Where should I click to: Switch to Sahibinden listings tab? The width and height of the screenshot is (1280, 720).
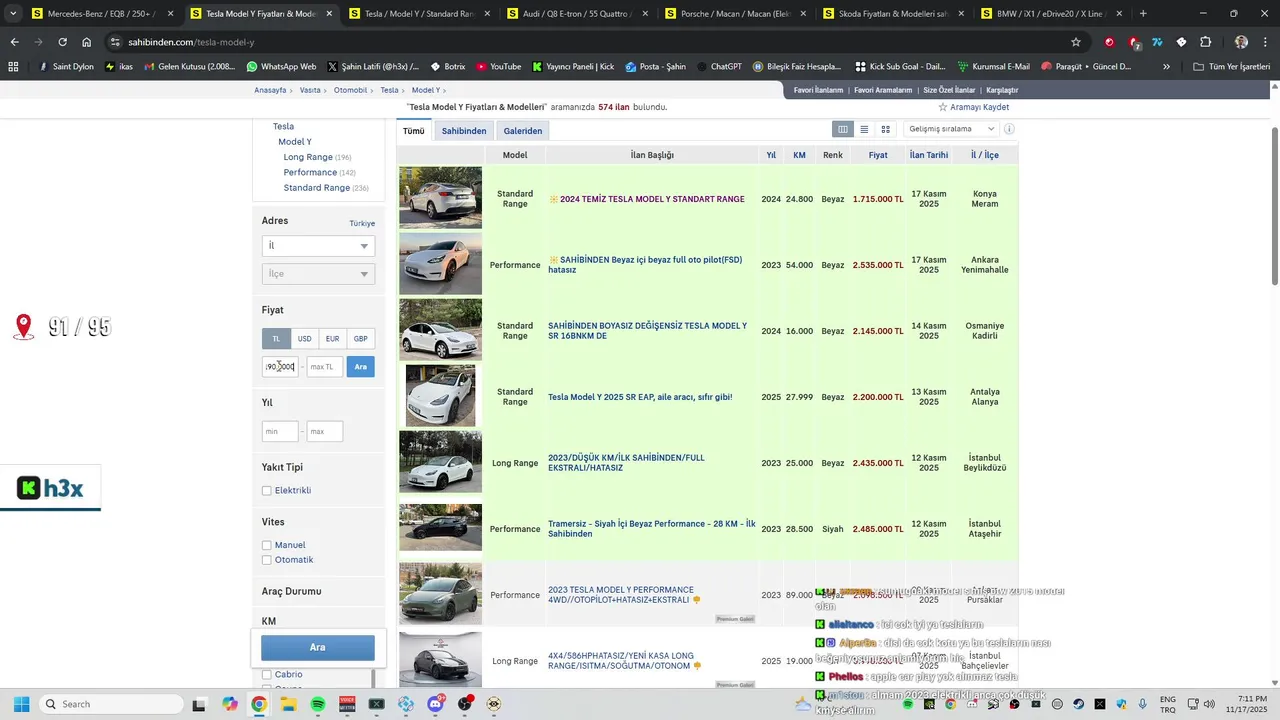[x=464, y=131]
